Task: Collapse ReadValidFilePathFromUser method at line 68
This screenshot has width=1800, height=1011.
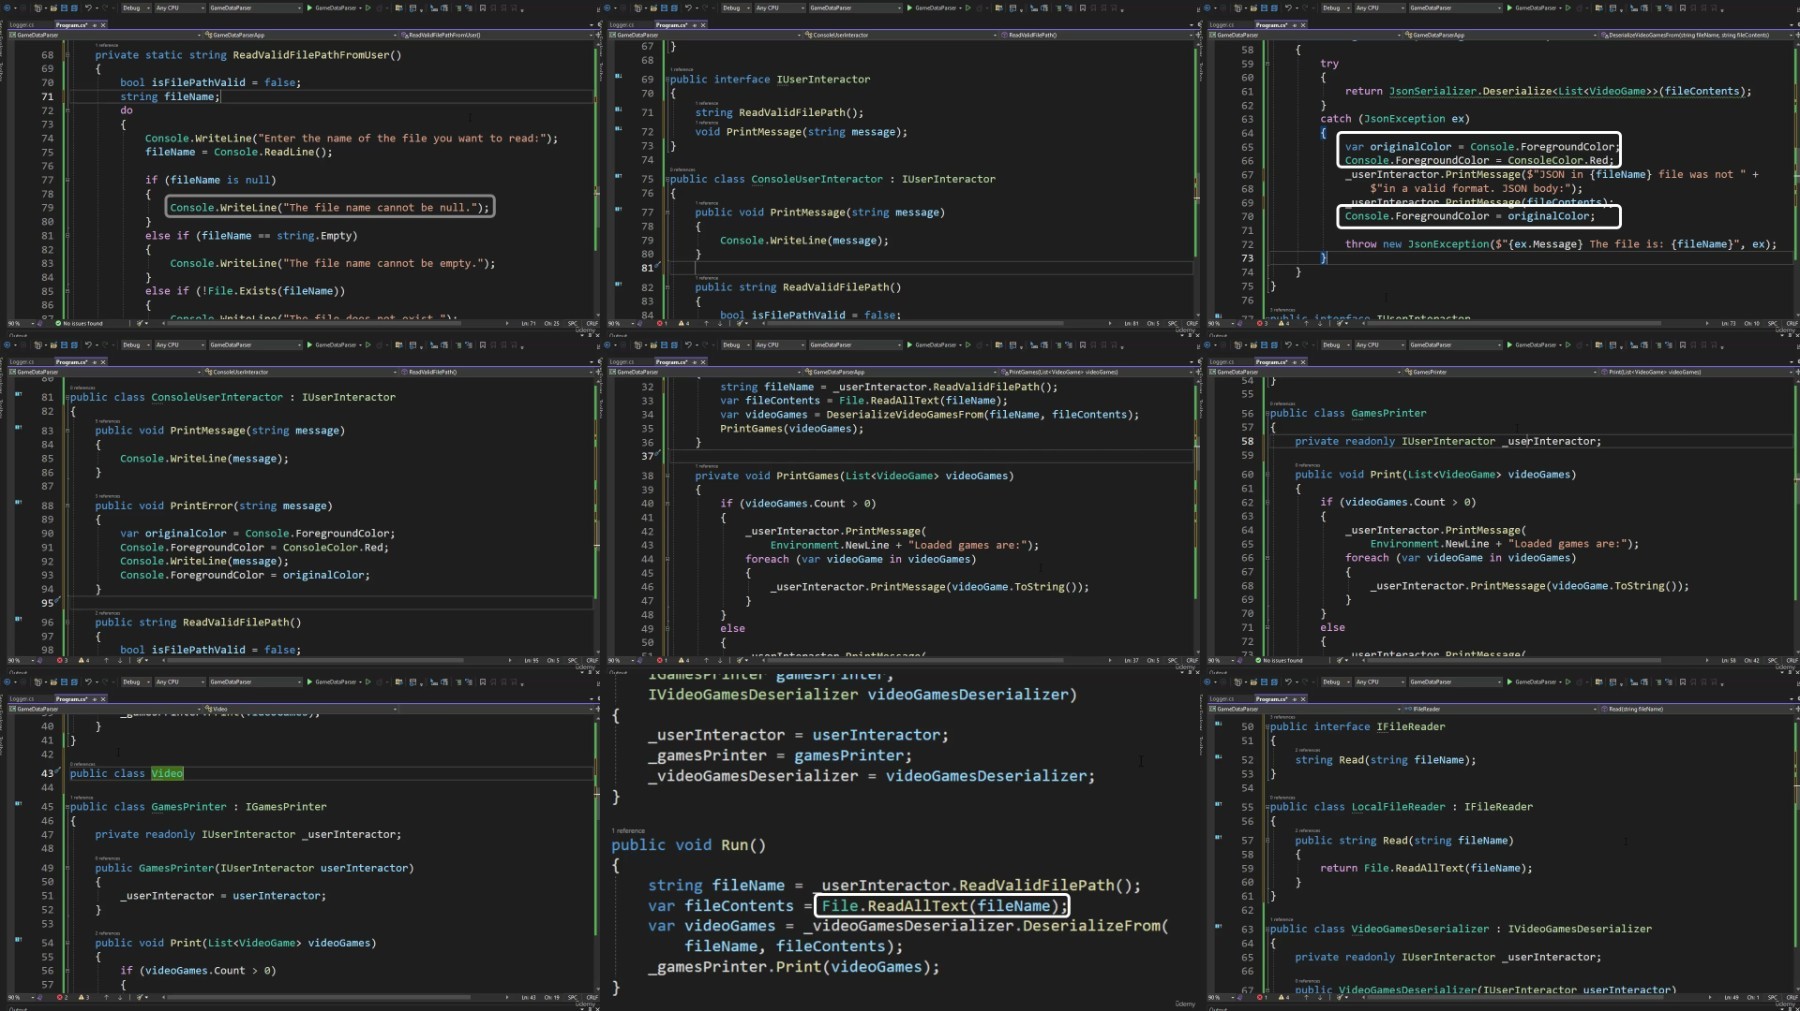Action: click(x=67, y=55)
